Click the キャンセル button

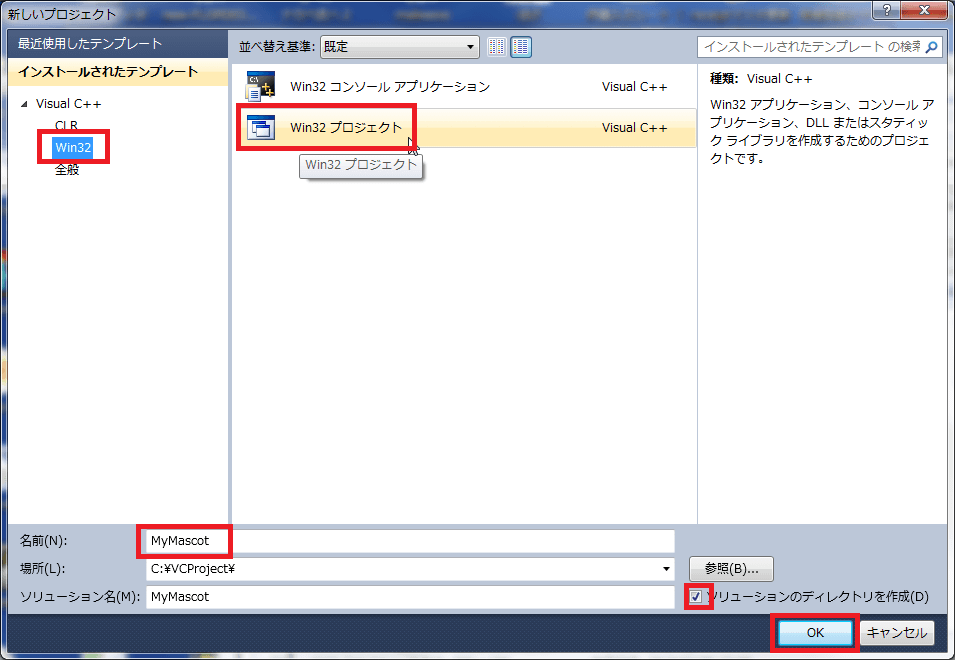(x=897, y=633)
